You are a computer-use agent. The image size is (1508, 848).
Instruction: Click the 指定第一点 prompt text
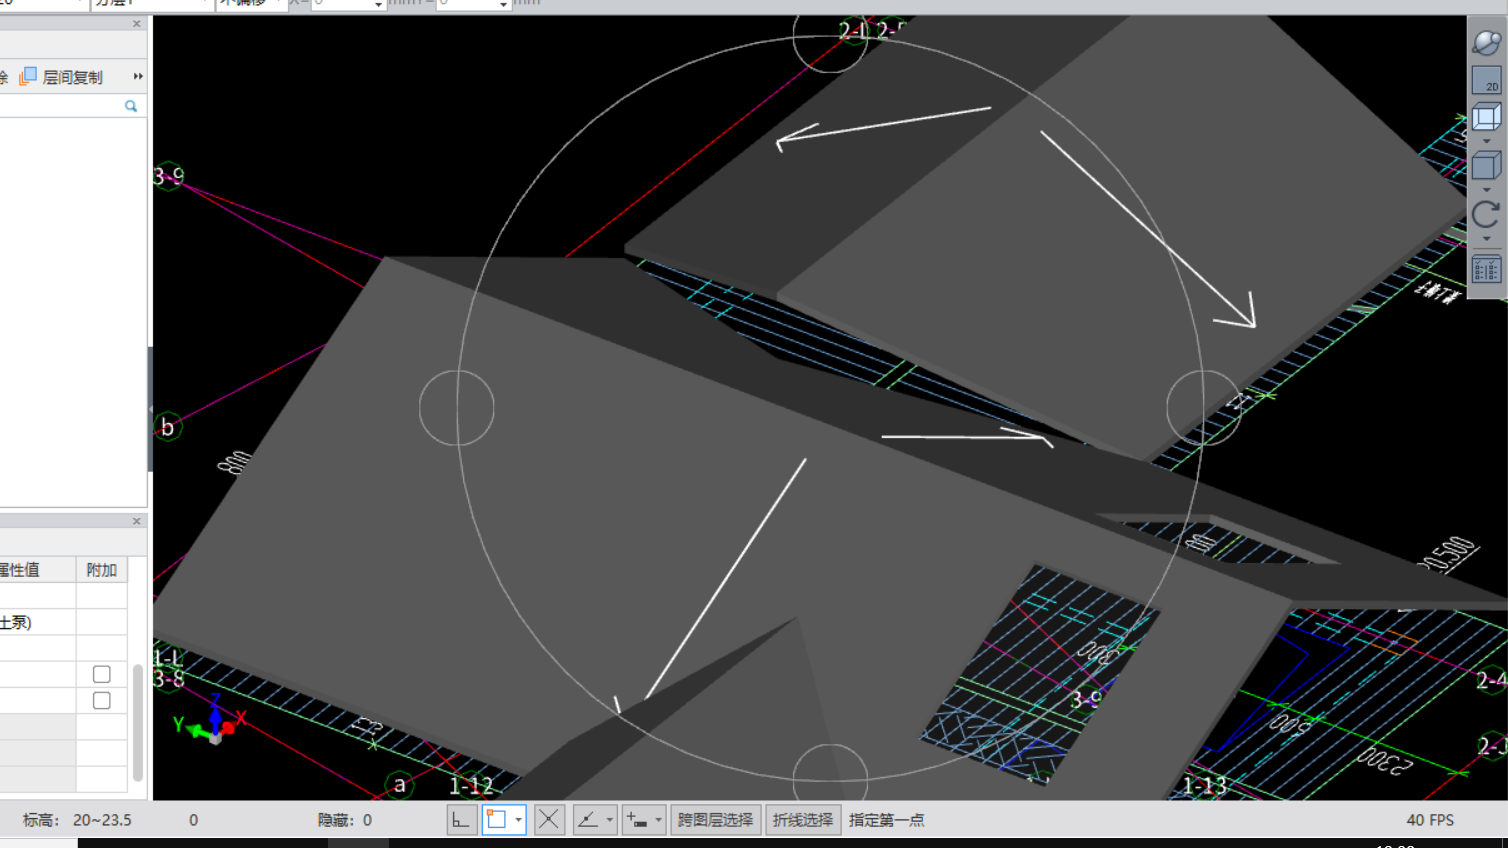(887, 820)
